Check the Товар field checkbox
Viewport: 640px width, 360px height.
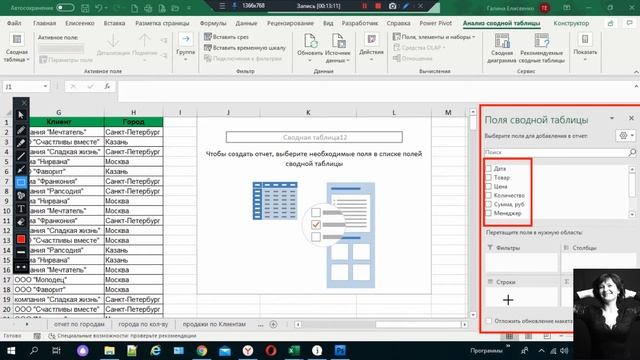pyautogui.click(x=489, y=178)
